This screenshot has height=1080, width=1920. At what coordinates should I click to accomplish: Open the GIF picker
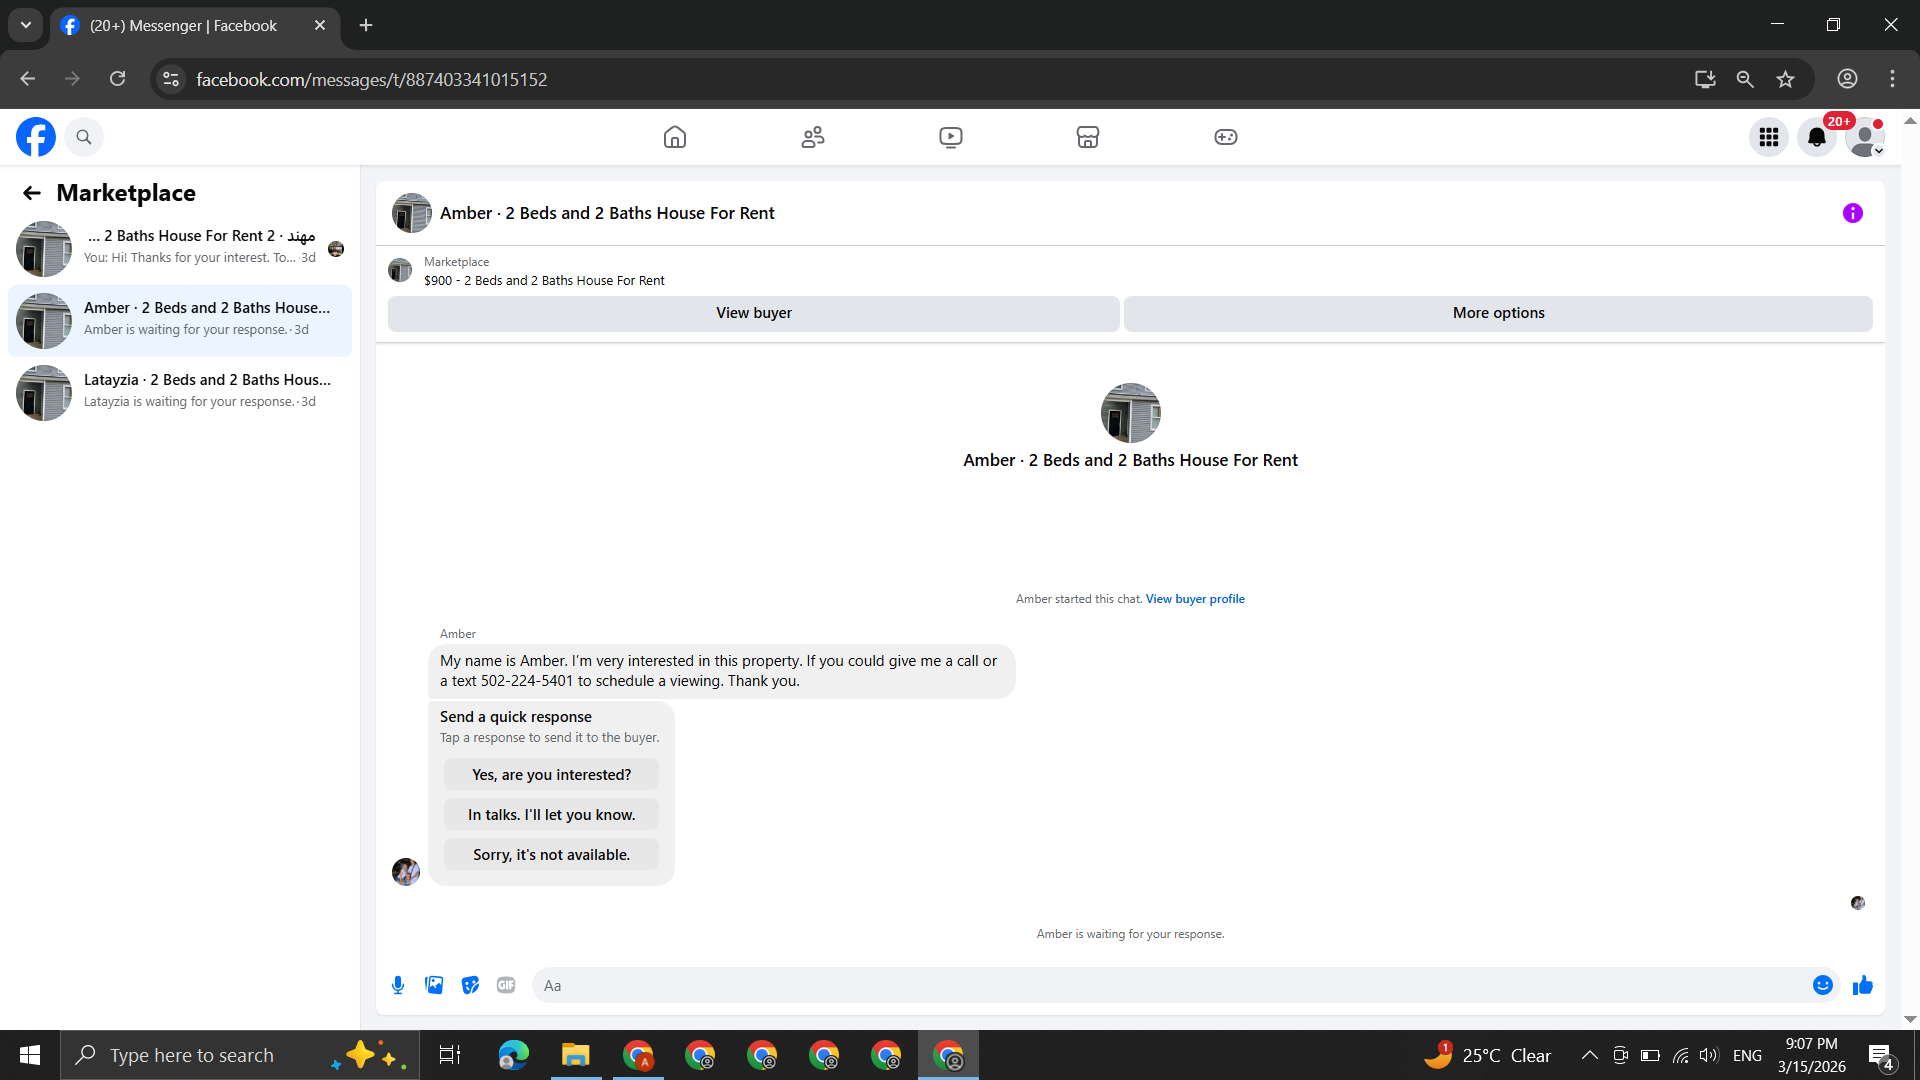(506, 985)
